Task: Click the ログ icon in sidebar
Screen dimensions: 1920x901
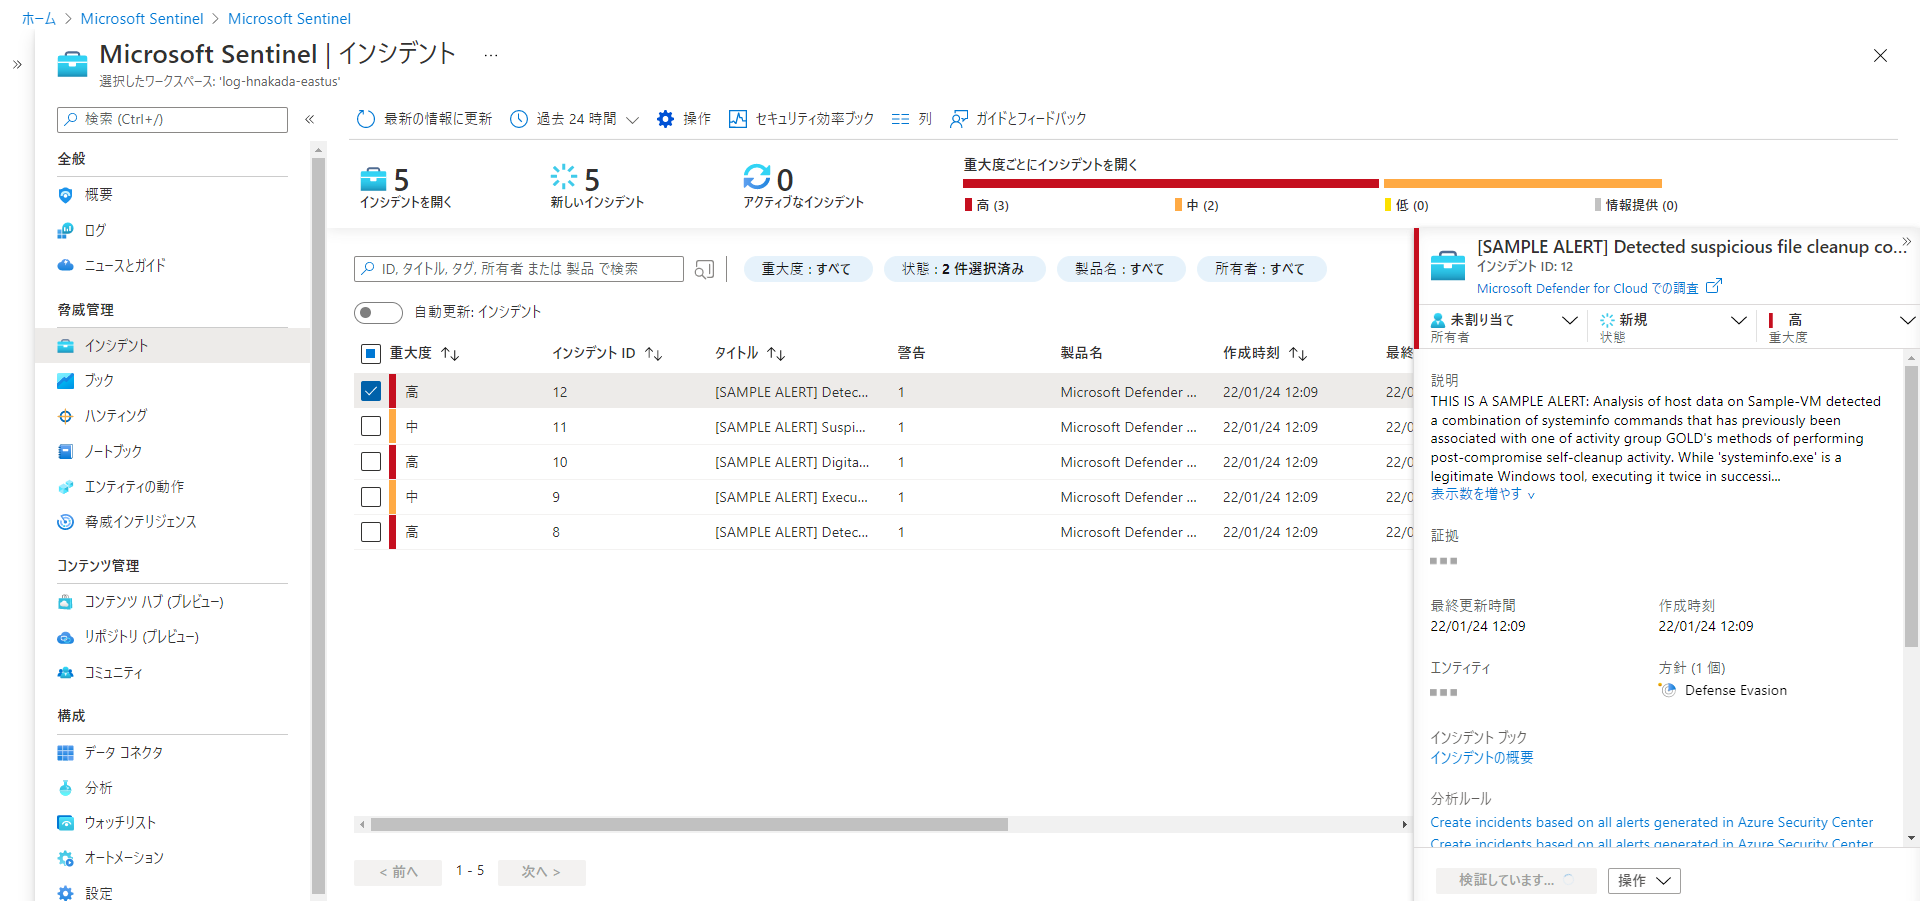Action: point(66,230)
